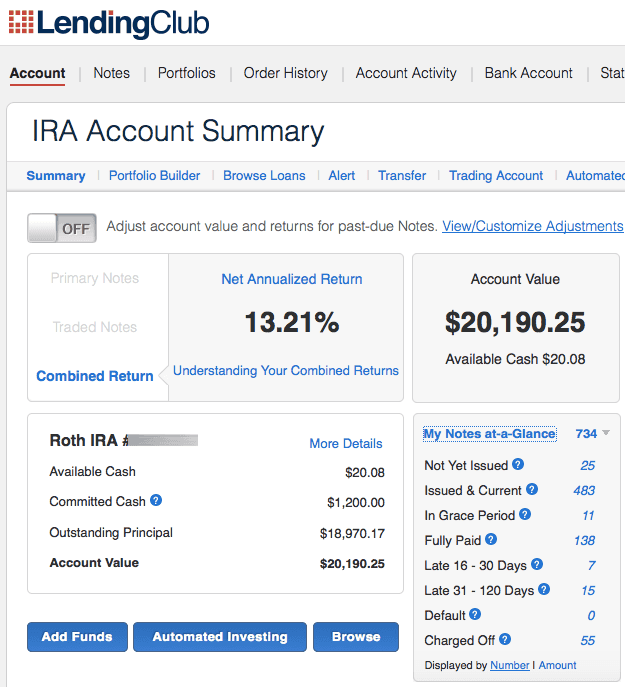Open help icon next to Committed Cash
The height and width of the screenshot is (687, 625).
pyautogui.click(x=156, y=500)
